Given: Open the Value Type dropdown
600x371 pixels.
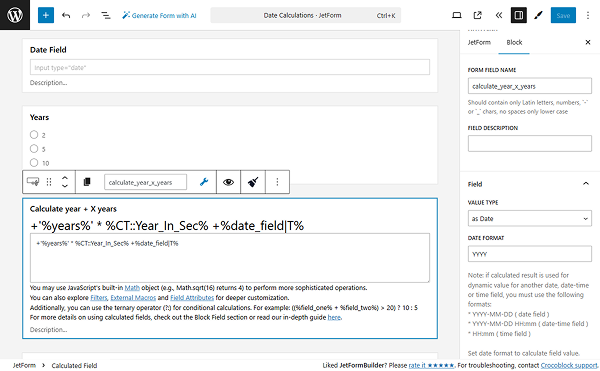Looking at the screenshot, I should point(529,218).
